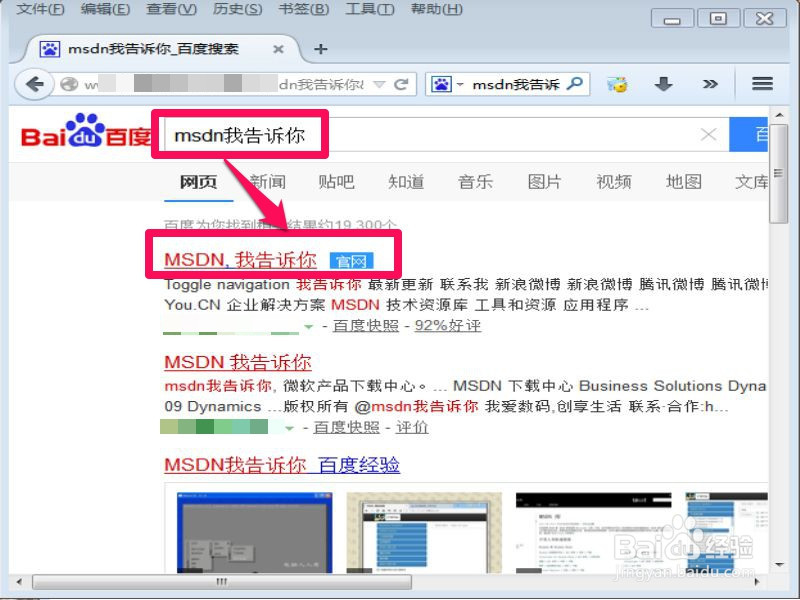Reload the page with the refresh icon
Viewport: 800px width, 600px height.
pos(402,84)
